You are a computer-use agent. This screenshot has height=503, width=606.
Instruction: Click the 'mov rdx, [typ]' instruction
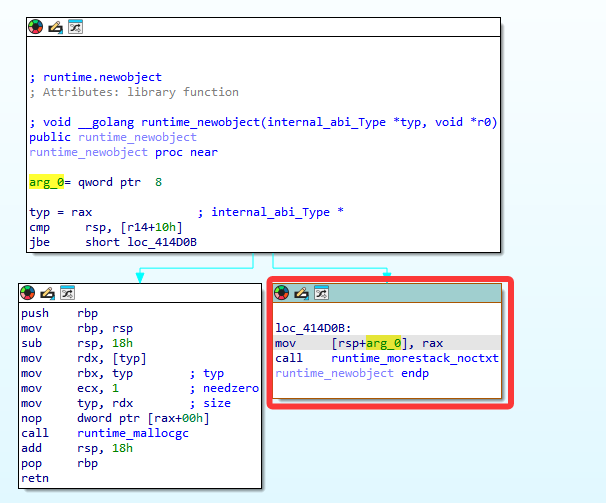click(x=83, y=358)
